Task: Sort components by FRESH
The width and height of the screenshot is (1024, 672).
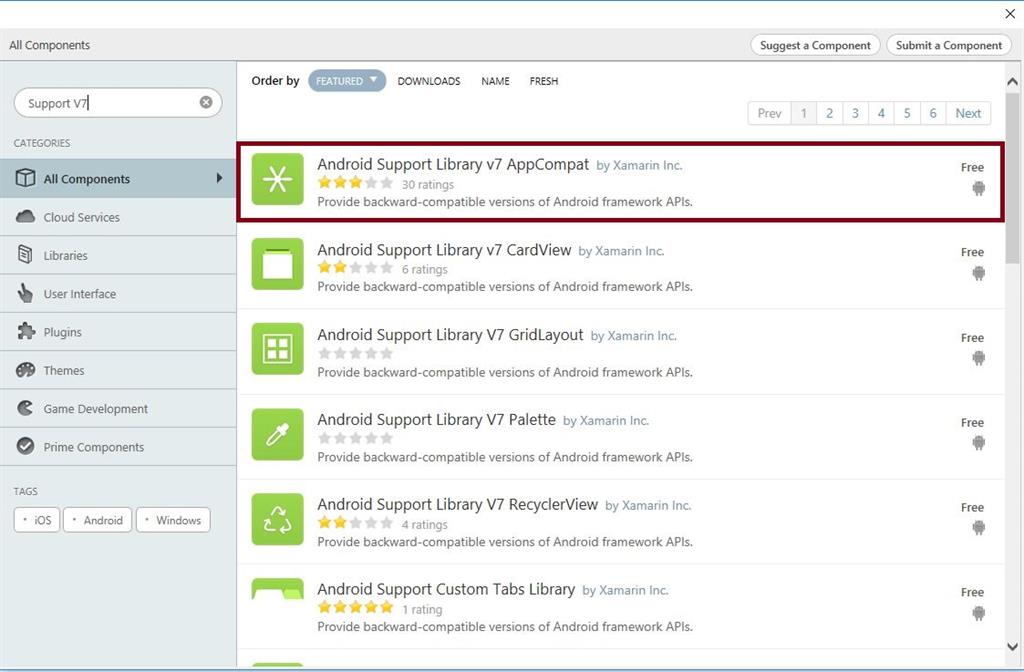Action: pyautogui.click(x=543, y=81)
